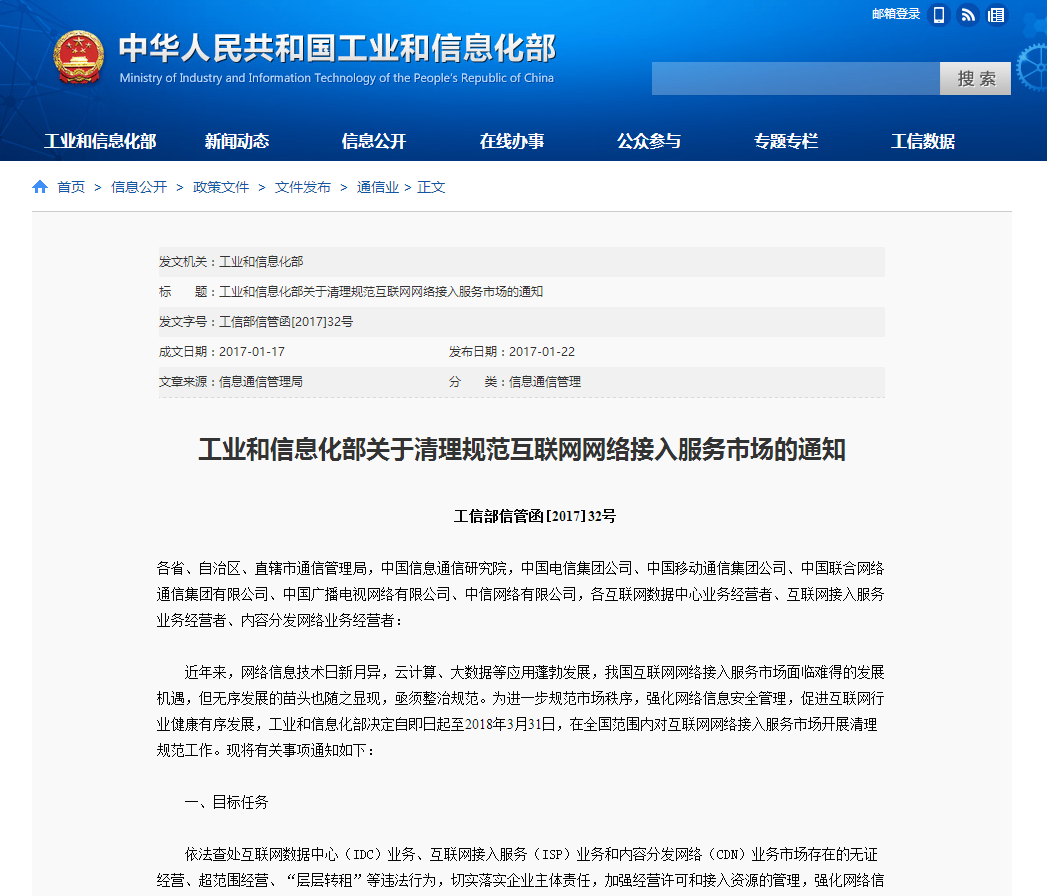The width and height of the screenshot is (1047, 896).
Task: Open the 在线办事 menu
Action: click(511, 142)
